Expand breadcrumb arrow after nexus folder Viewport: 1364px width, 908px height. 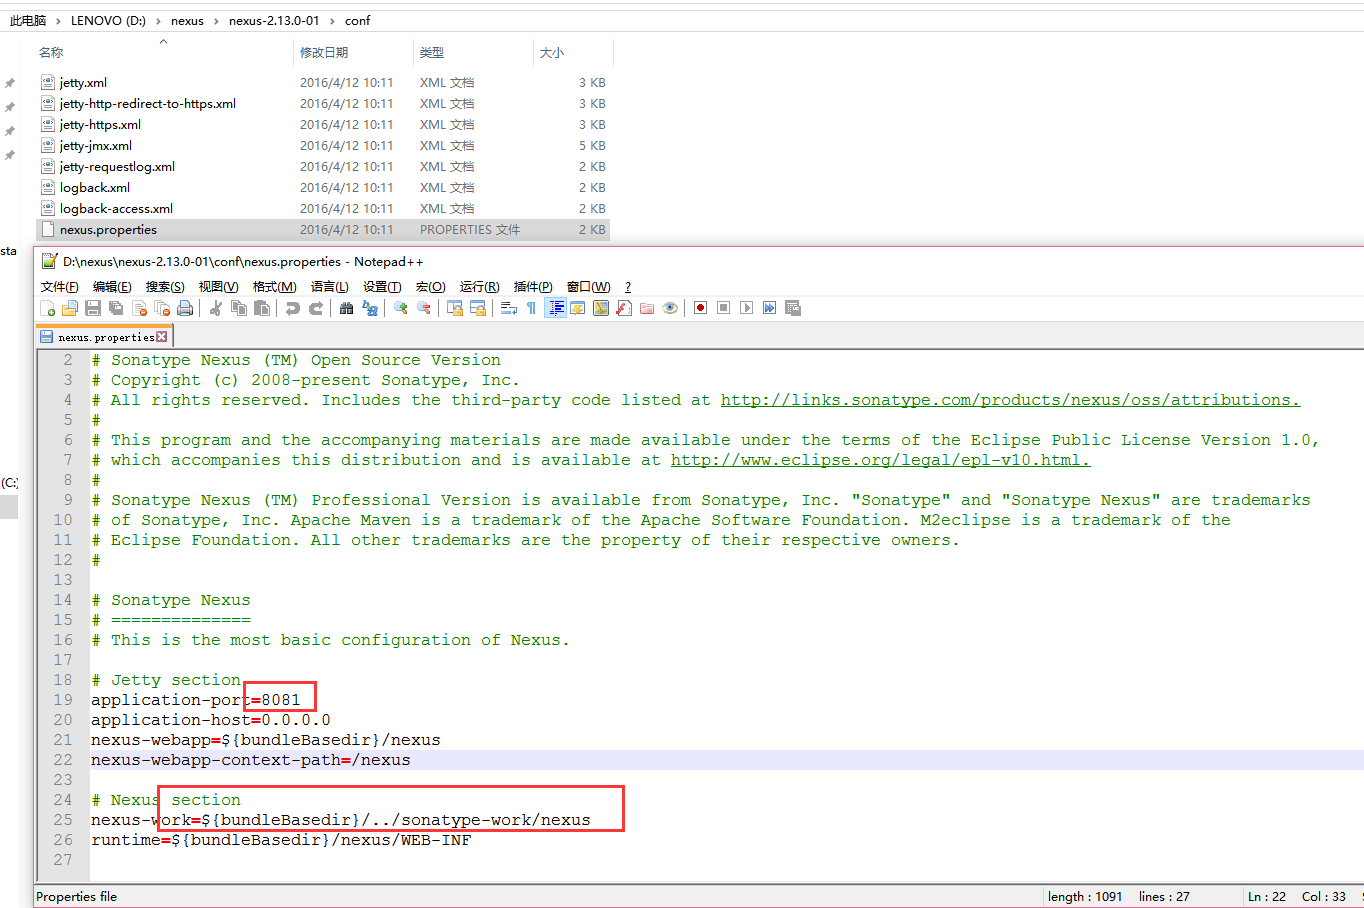click(x=216, y=21)
